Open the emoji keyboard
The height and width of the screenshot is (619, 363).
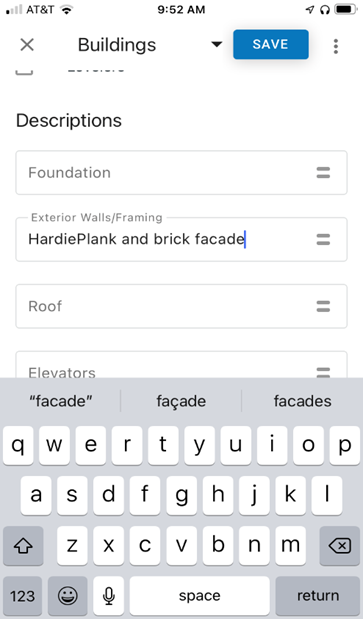[68, 596]
